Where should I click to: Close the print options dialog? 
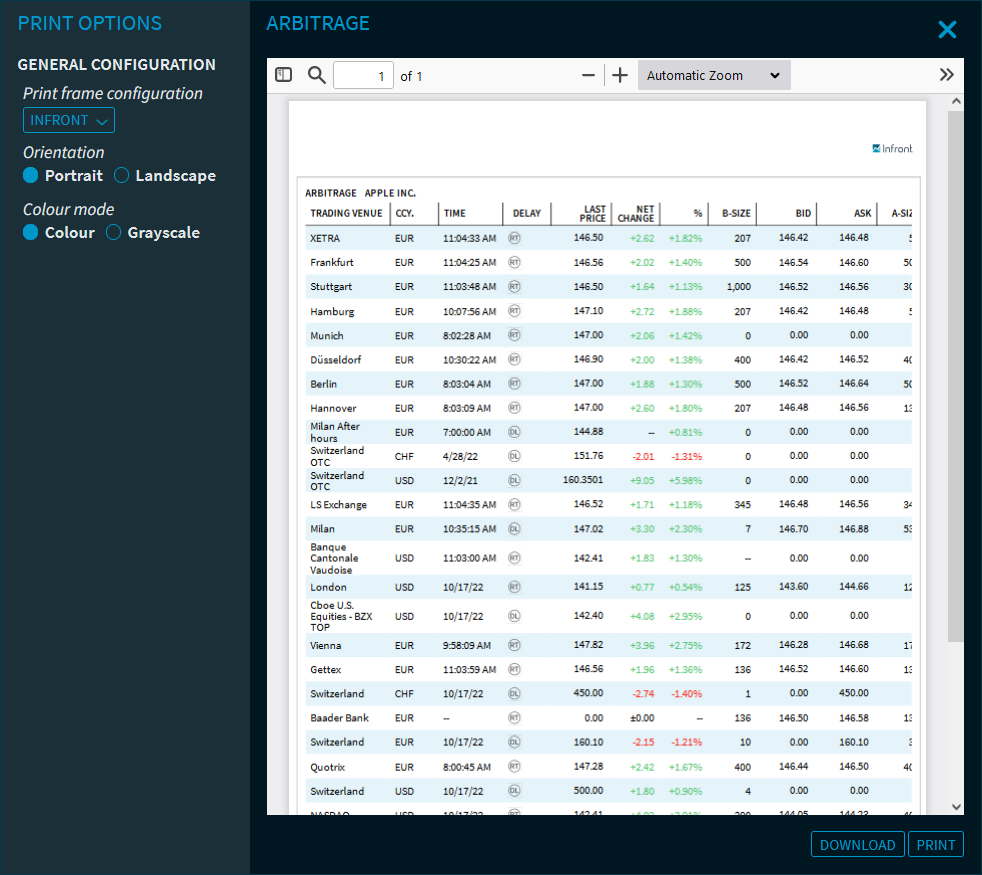click(x=947, y=30)
